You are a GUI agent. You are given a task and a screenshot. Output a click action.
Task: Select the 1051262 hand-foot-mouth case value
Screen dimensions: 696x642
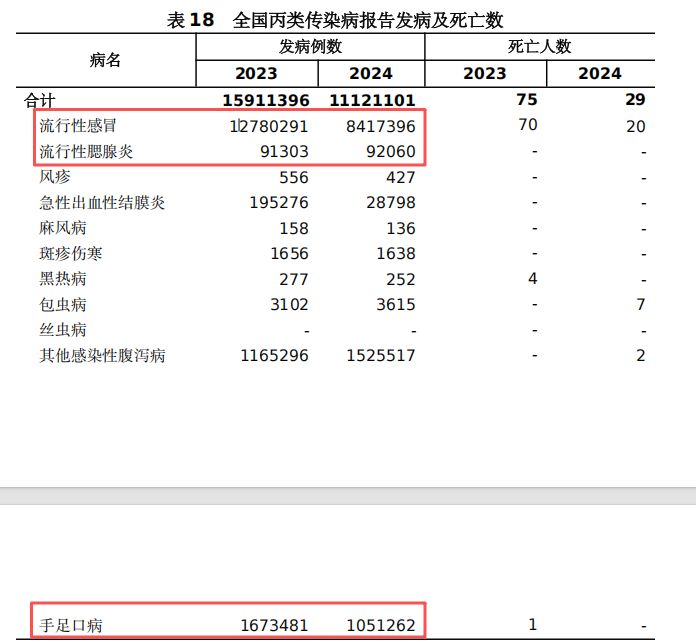pos(381,626)
